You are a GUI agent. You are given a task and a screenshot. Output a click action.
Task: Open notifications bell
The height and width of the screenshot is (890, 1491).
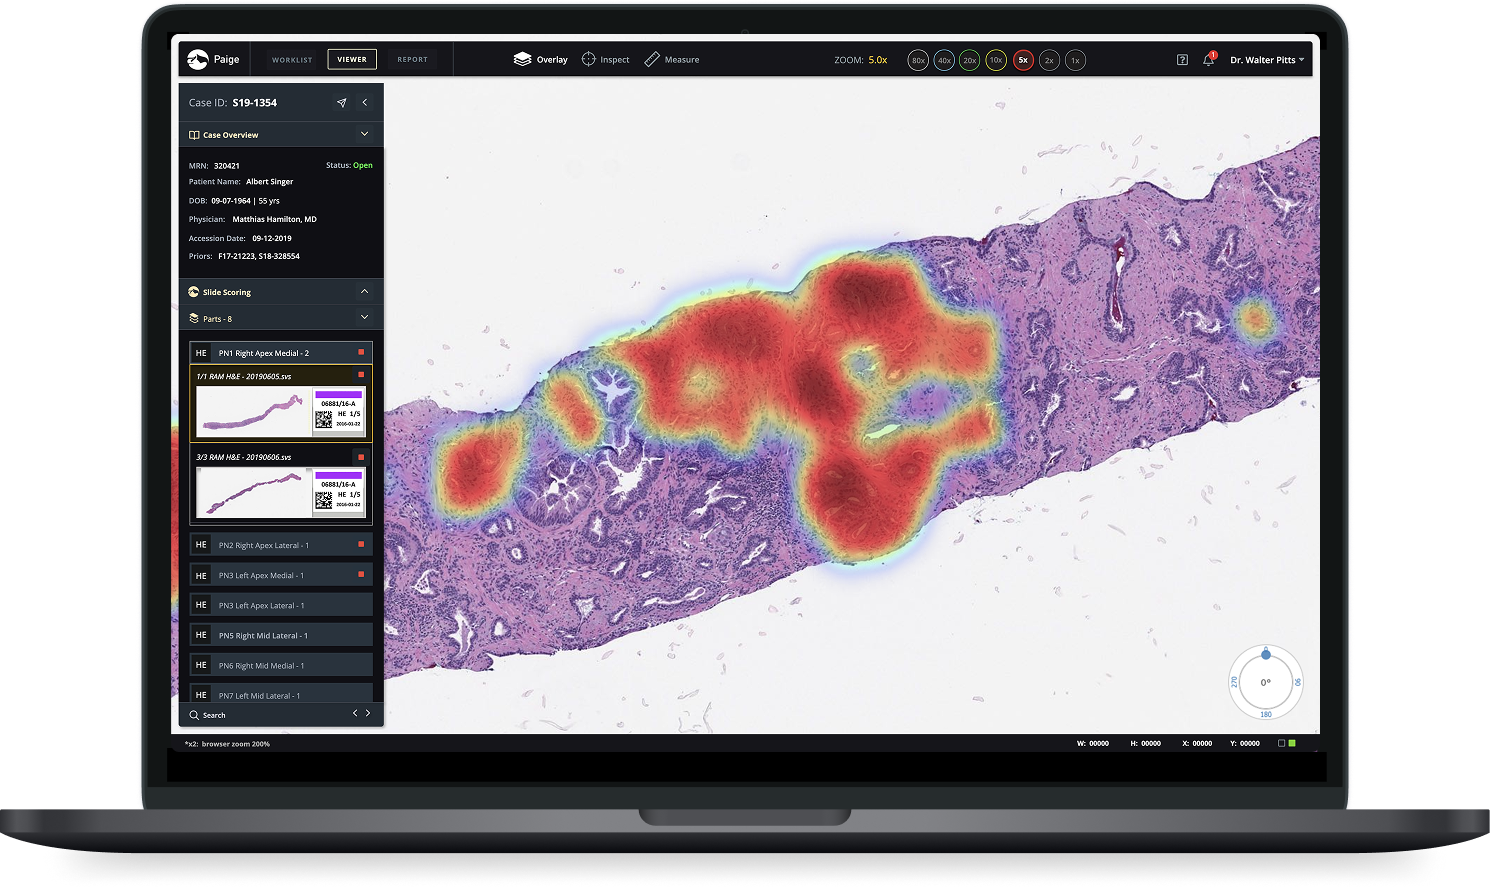1208,60
